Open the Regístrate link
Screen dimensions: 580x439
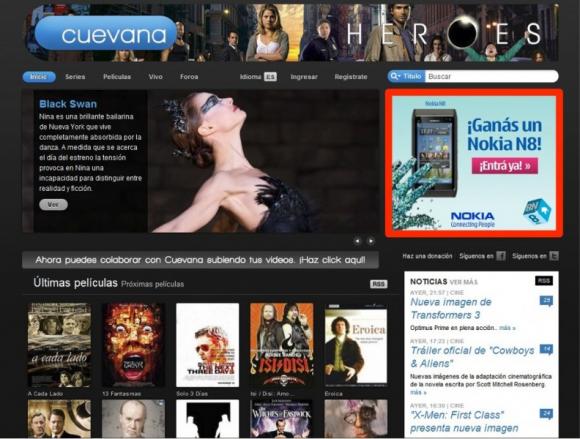tap(351, 77)
